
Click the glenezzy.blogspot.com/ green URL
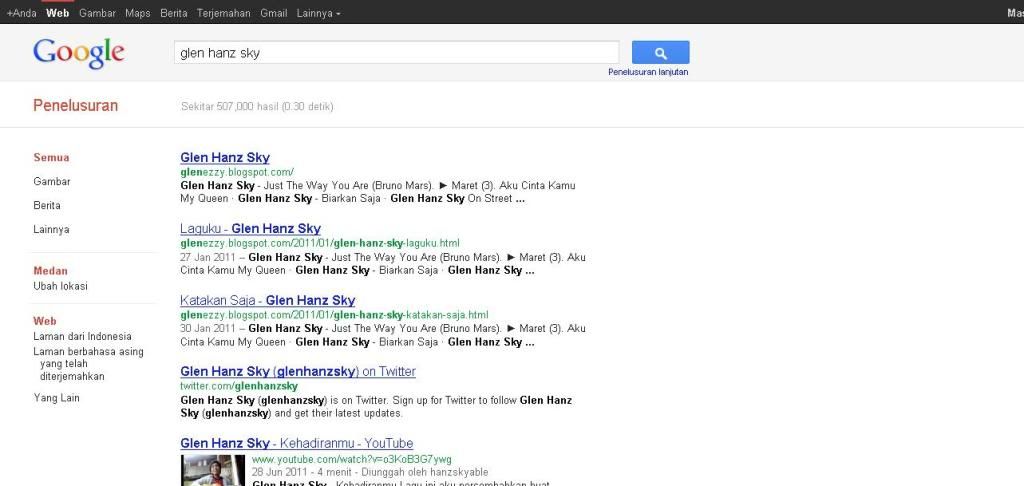pos(237,172)
